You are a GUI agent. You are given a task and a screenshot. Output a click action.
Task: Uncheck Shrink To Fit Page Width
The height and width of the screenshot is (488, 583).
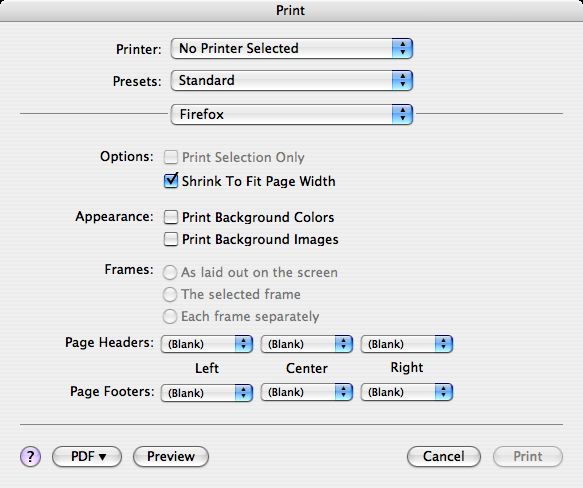tap(171, 181)
